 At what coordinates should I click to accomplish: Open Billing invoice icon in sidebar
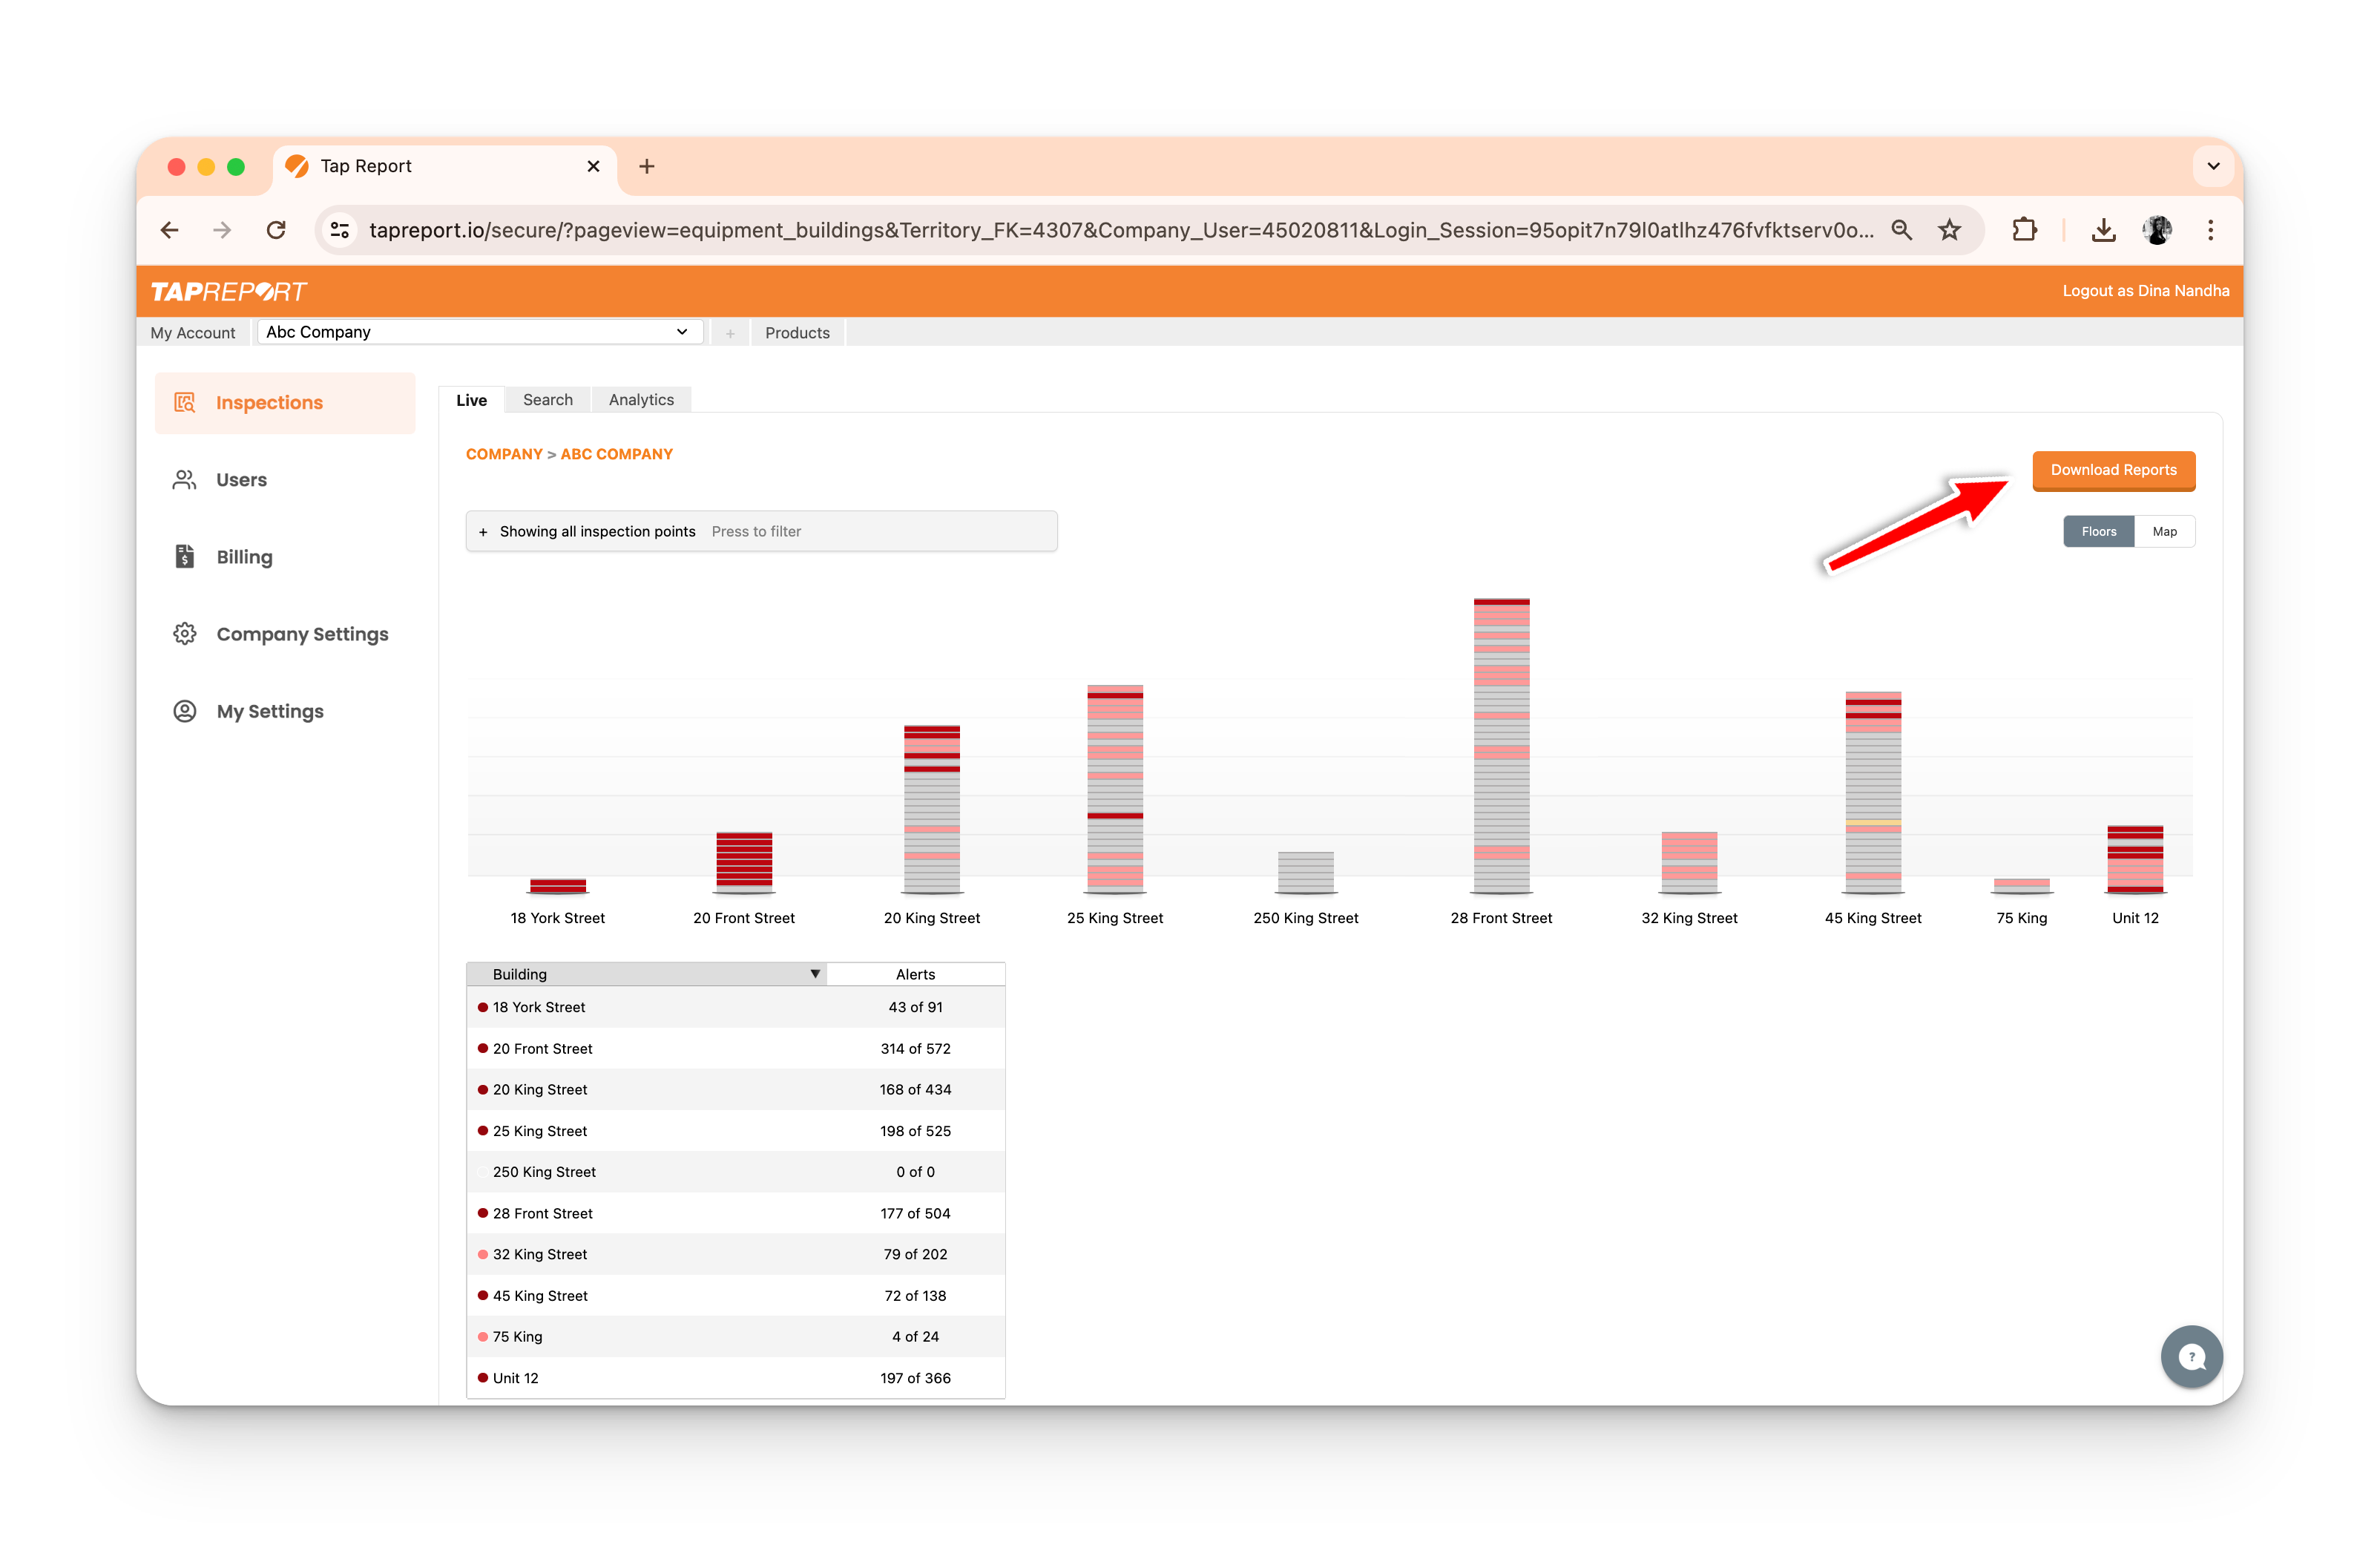185,557
